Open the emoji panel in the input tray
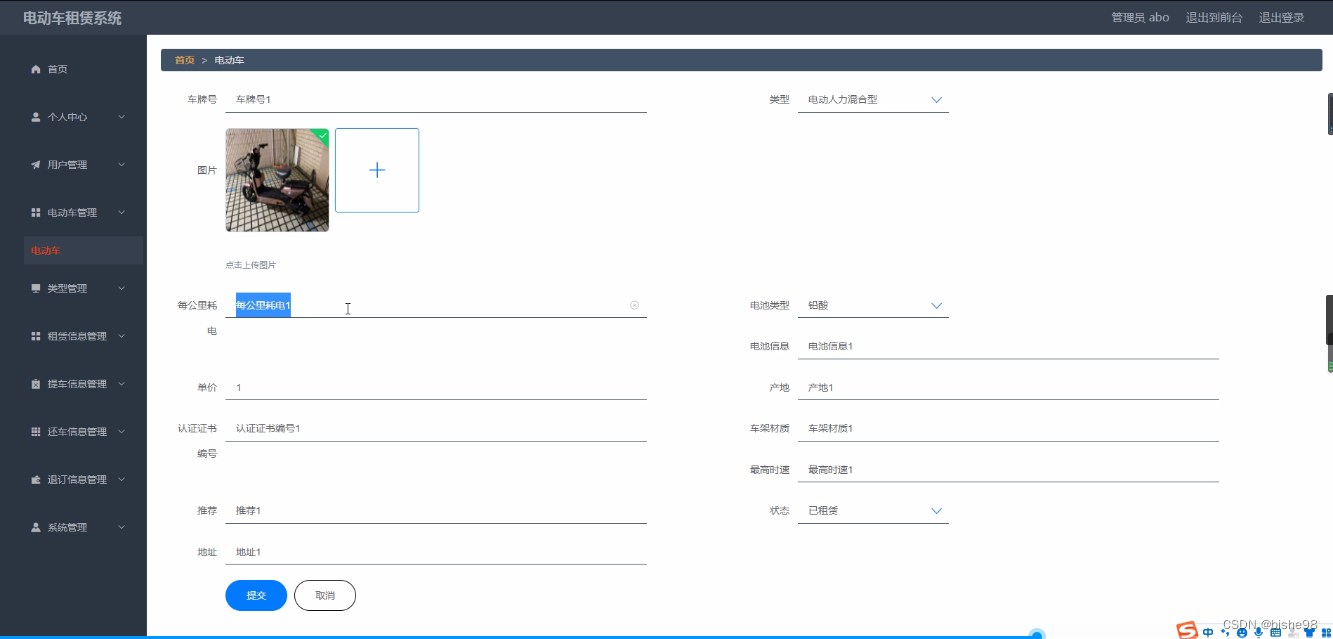The height and width of the screenshot is (639, 1333). (x=1242, y=632)
